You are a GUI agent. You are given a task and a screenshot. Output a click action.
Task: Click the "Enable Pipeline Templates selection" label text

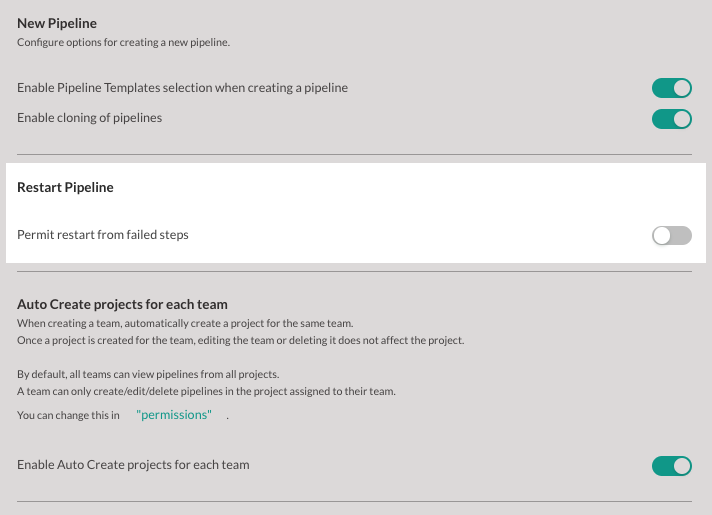[183, 88]
